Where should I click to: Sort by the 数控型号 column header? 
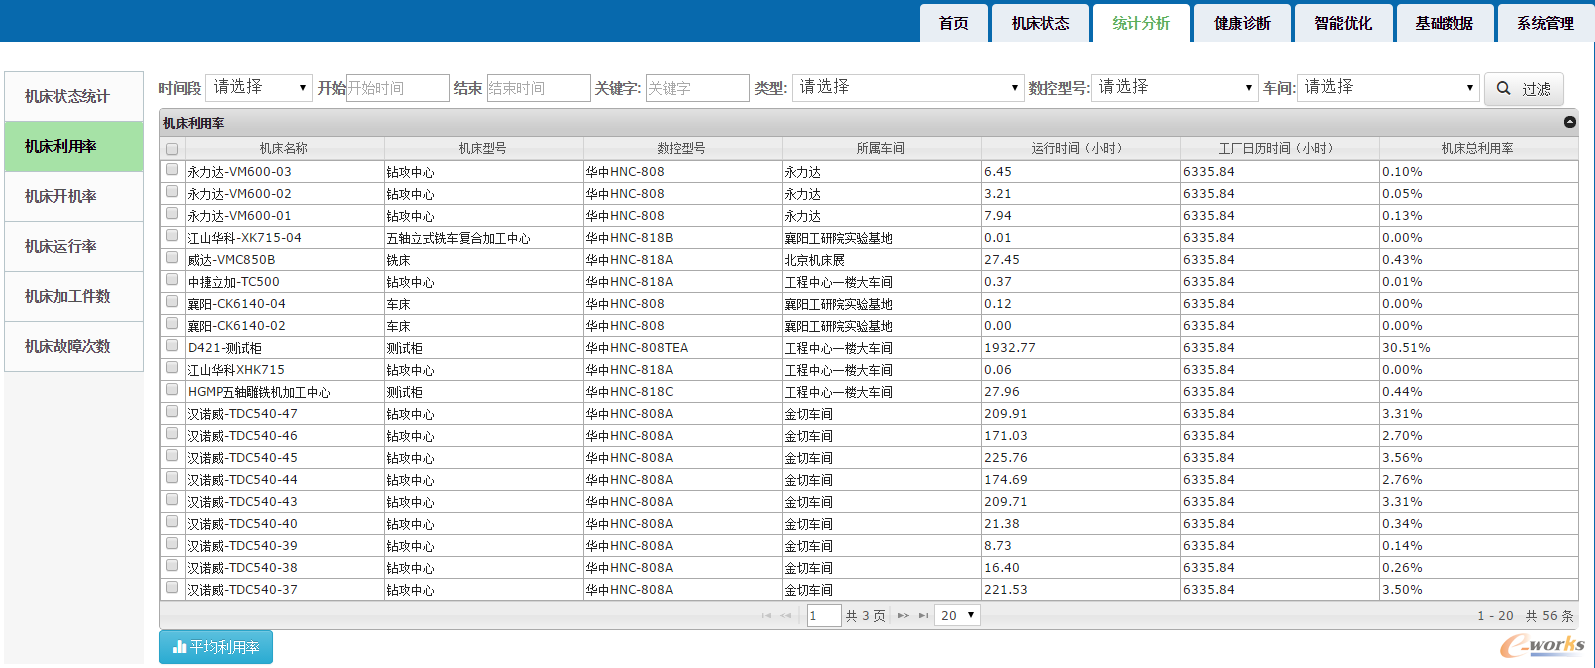682,148
